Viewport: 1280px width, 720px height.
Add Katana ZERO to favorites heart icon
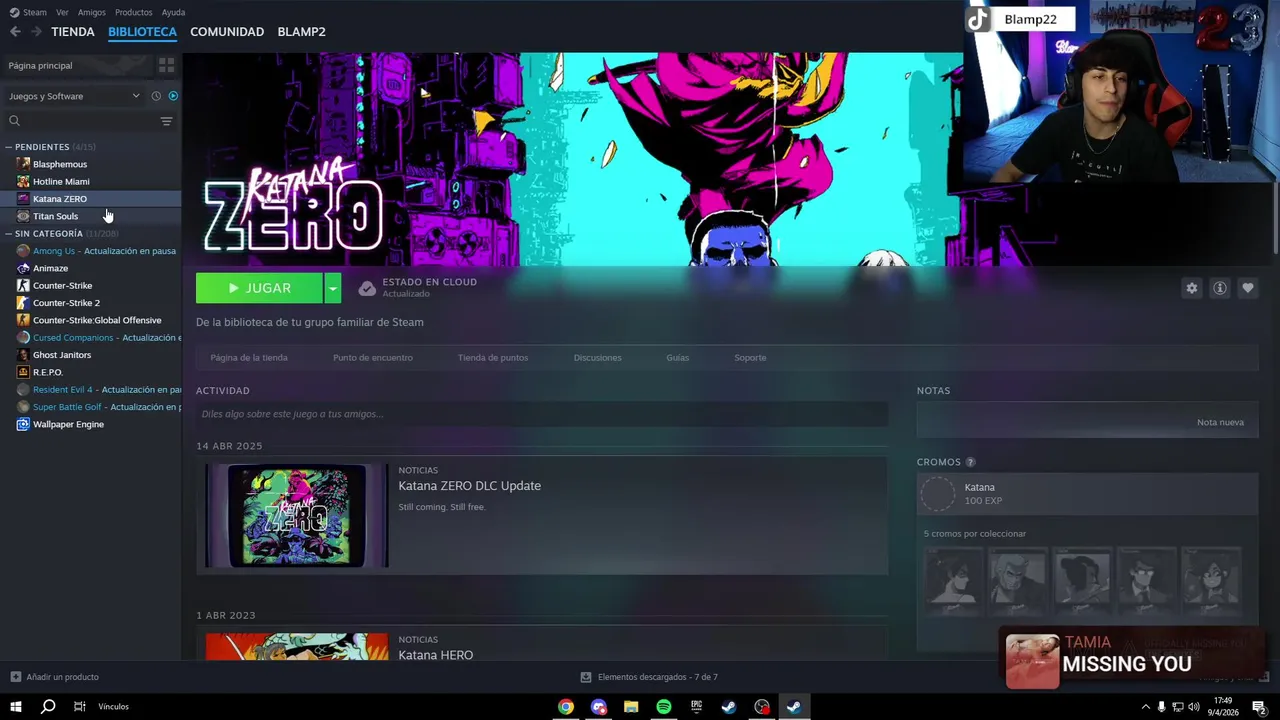click(1247, 288)
